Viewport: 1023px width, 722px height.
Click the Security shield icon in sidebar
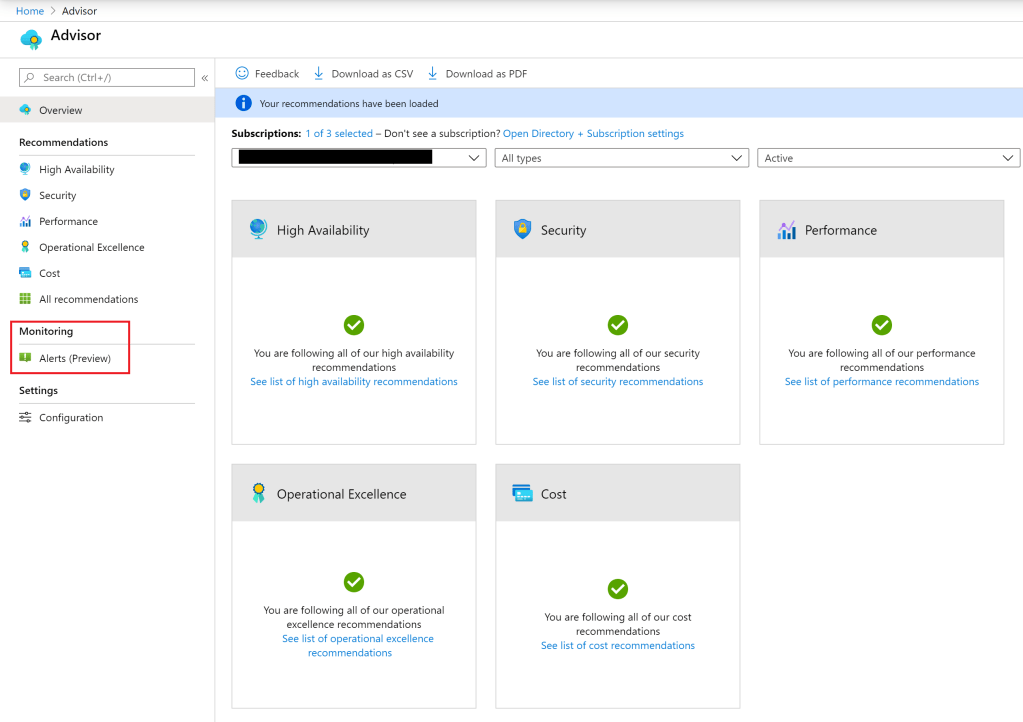click(25, 195)
